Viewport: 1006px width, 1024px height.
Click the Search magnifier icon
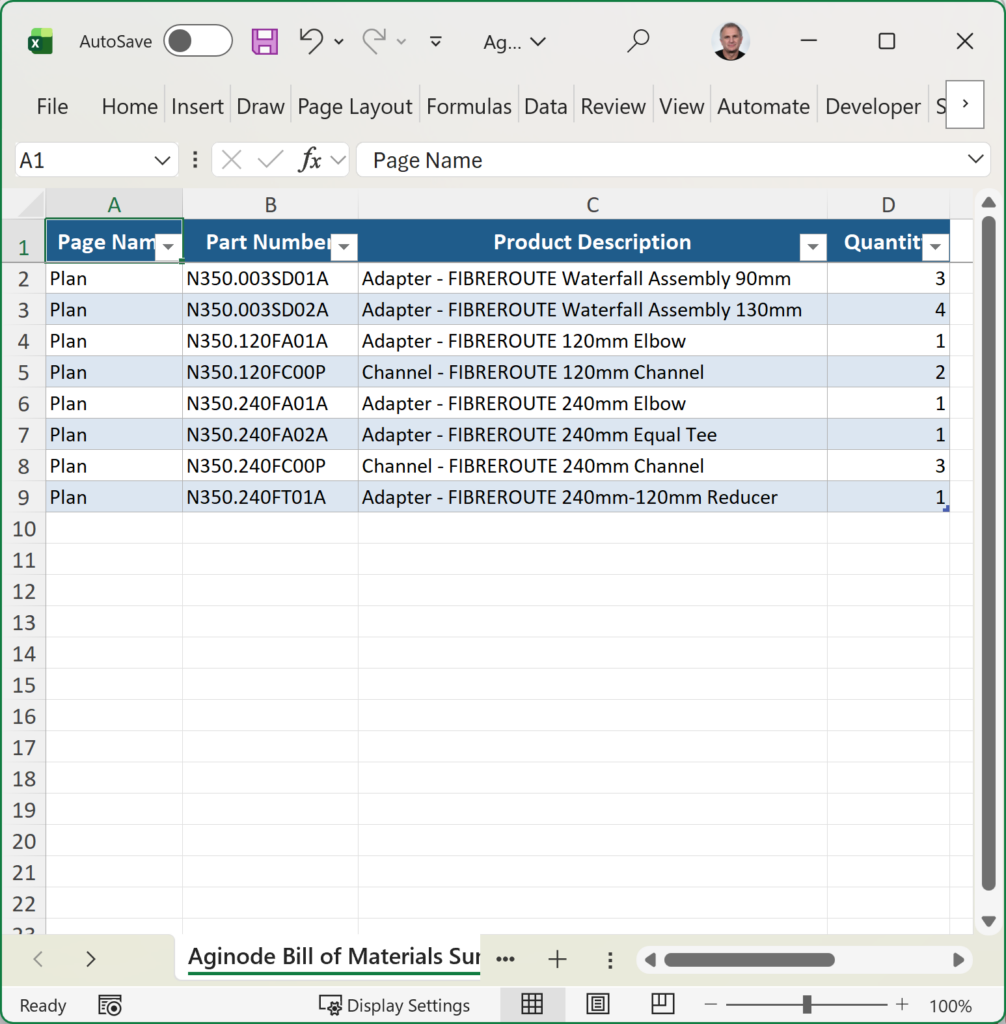point(638,40)
